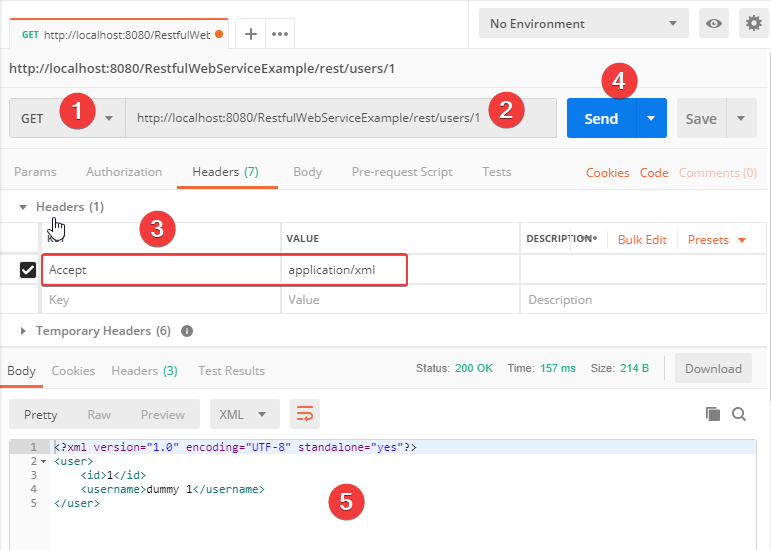The height and width of the screenshot is (550, 771).
Task: Click the environment quick look eye icon
Action: click(714, 24)
